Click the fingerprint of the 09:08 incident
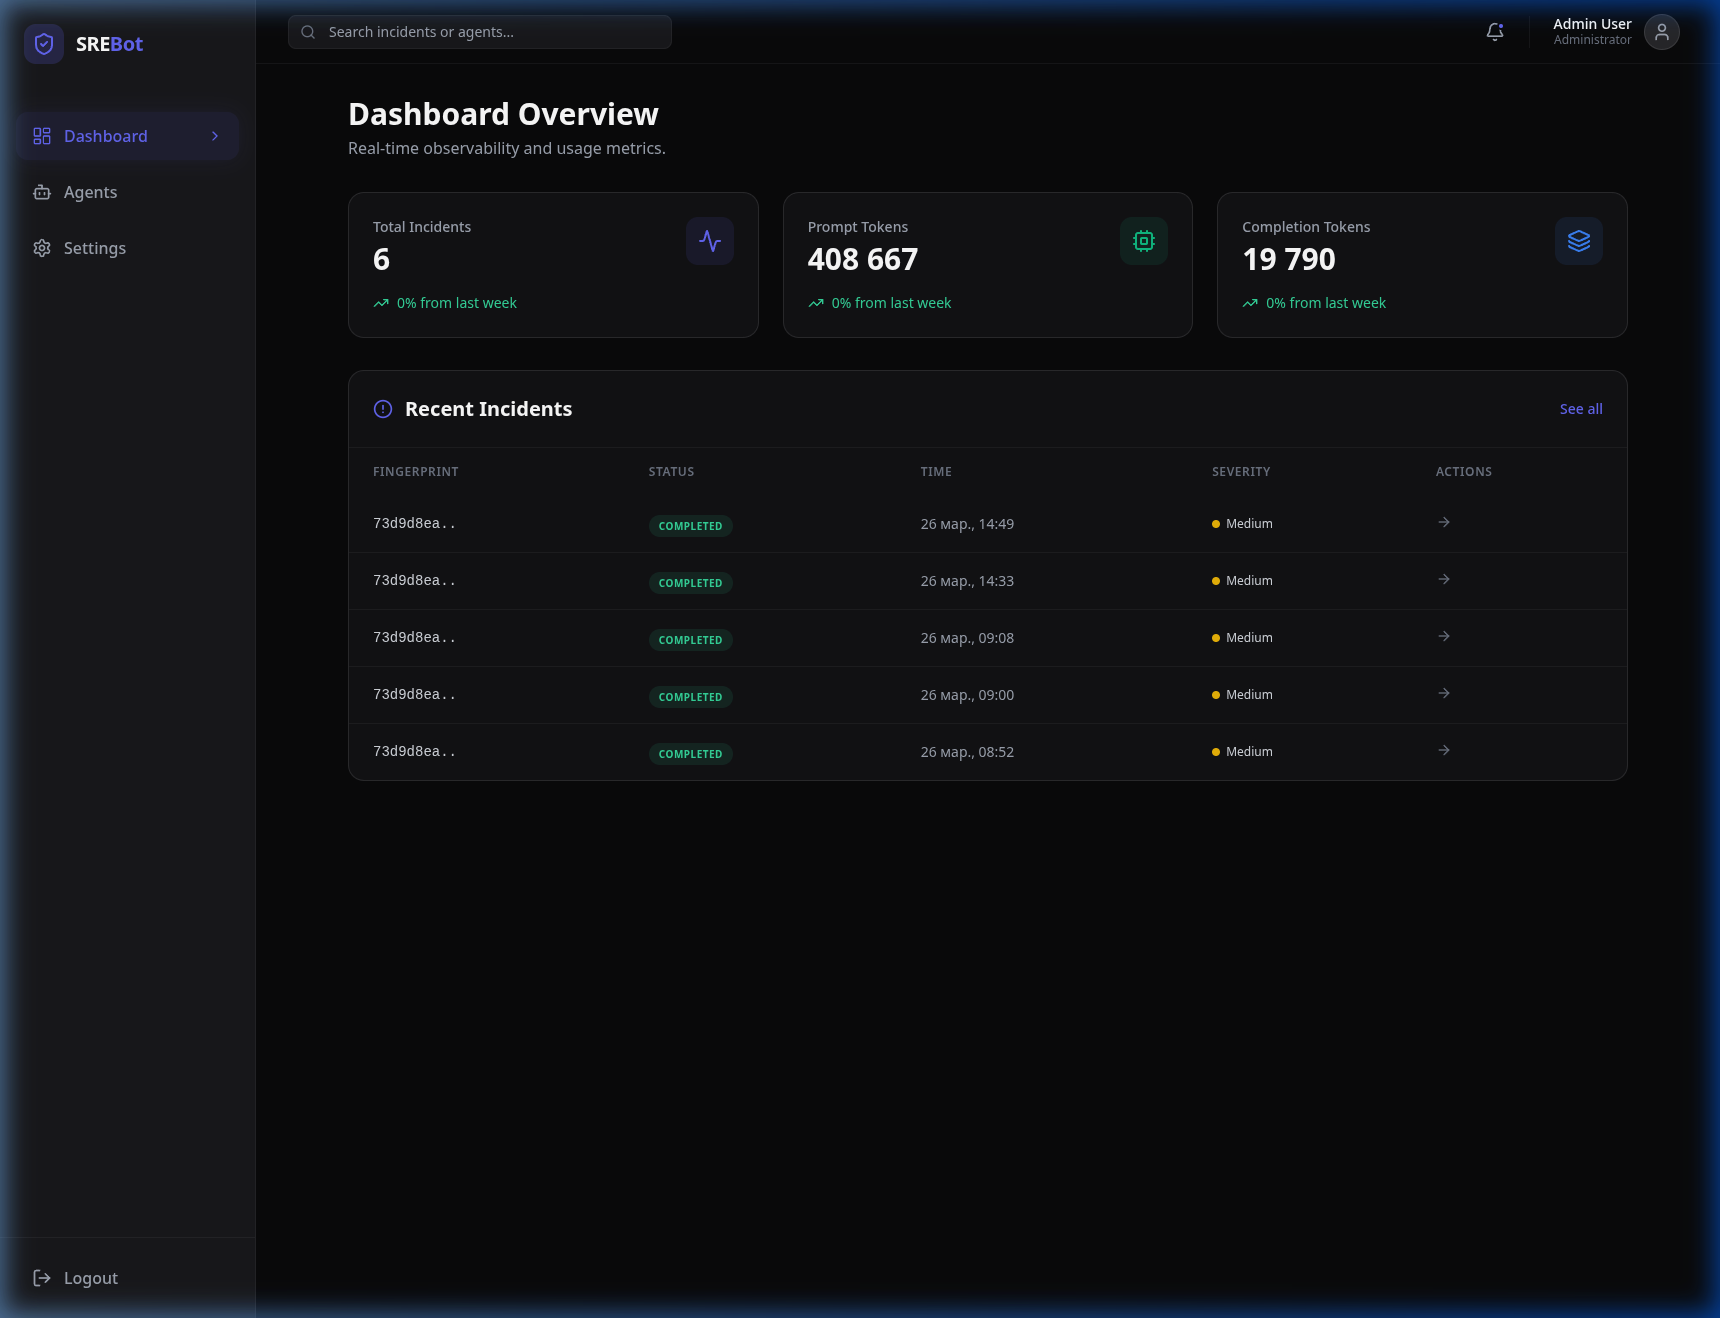Image resolution: width=1720 pixels, height=1318 pixels. click(414, 637)
